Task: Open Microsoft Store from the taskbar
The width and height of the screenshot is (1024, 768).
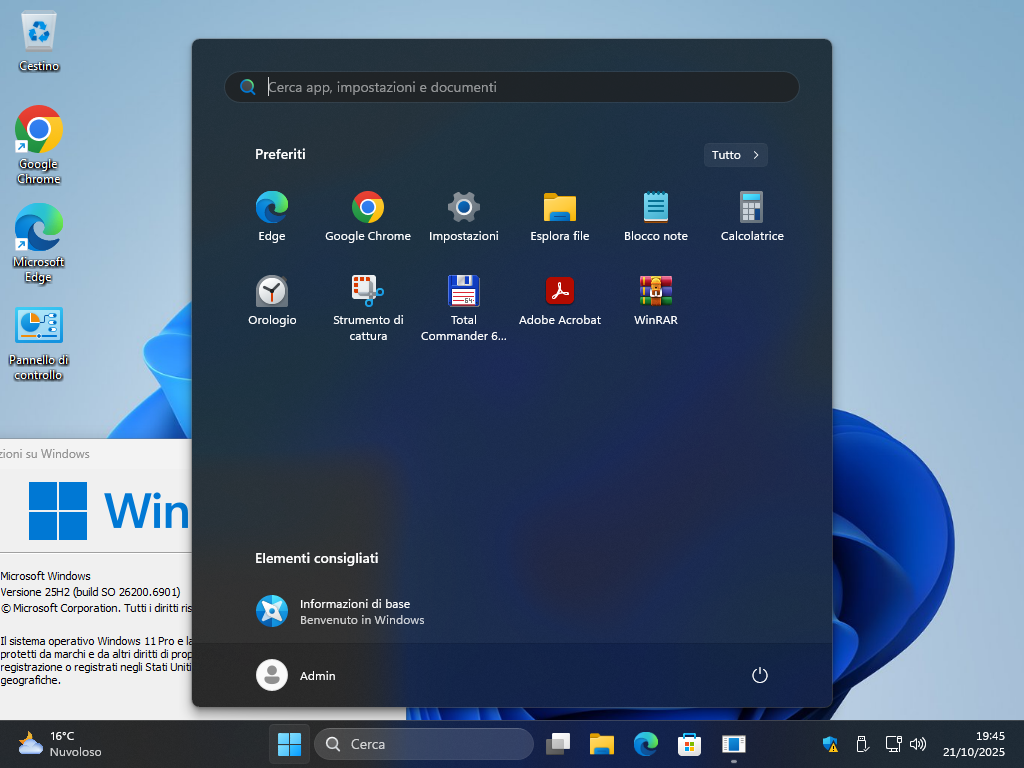Action: click(x=689, y=744)
